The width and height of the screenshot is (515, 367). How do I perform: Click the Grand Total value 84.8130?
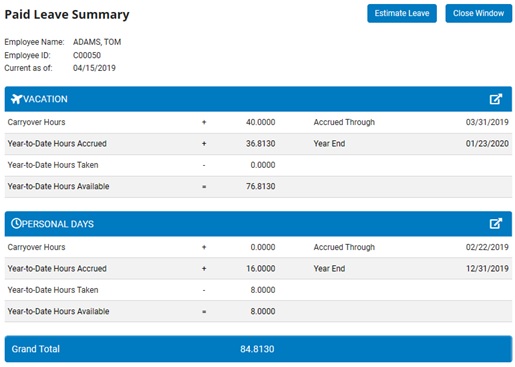click(x=257, y=349)
